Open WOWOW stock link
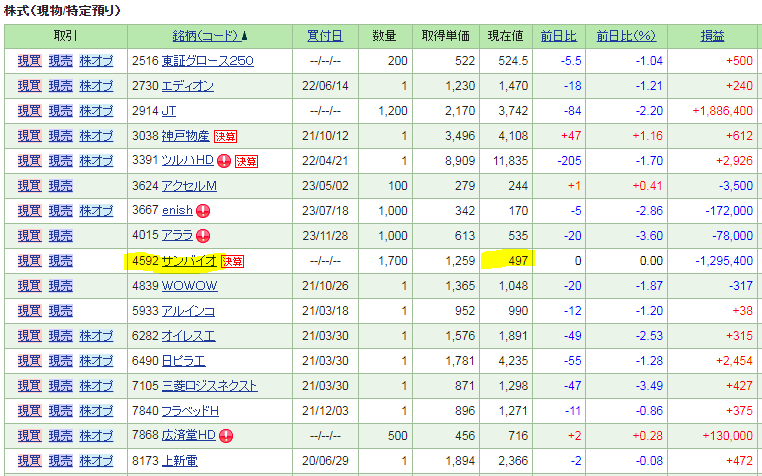This screenshot has height=476, width=762. pyautogui.click(x=190, y=285)
